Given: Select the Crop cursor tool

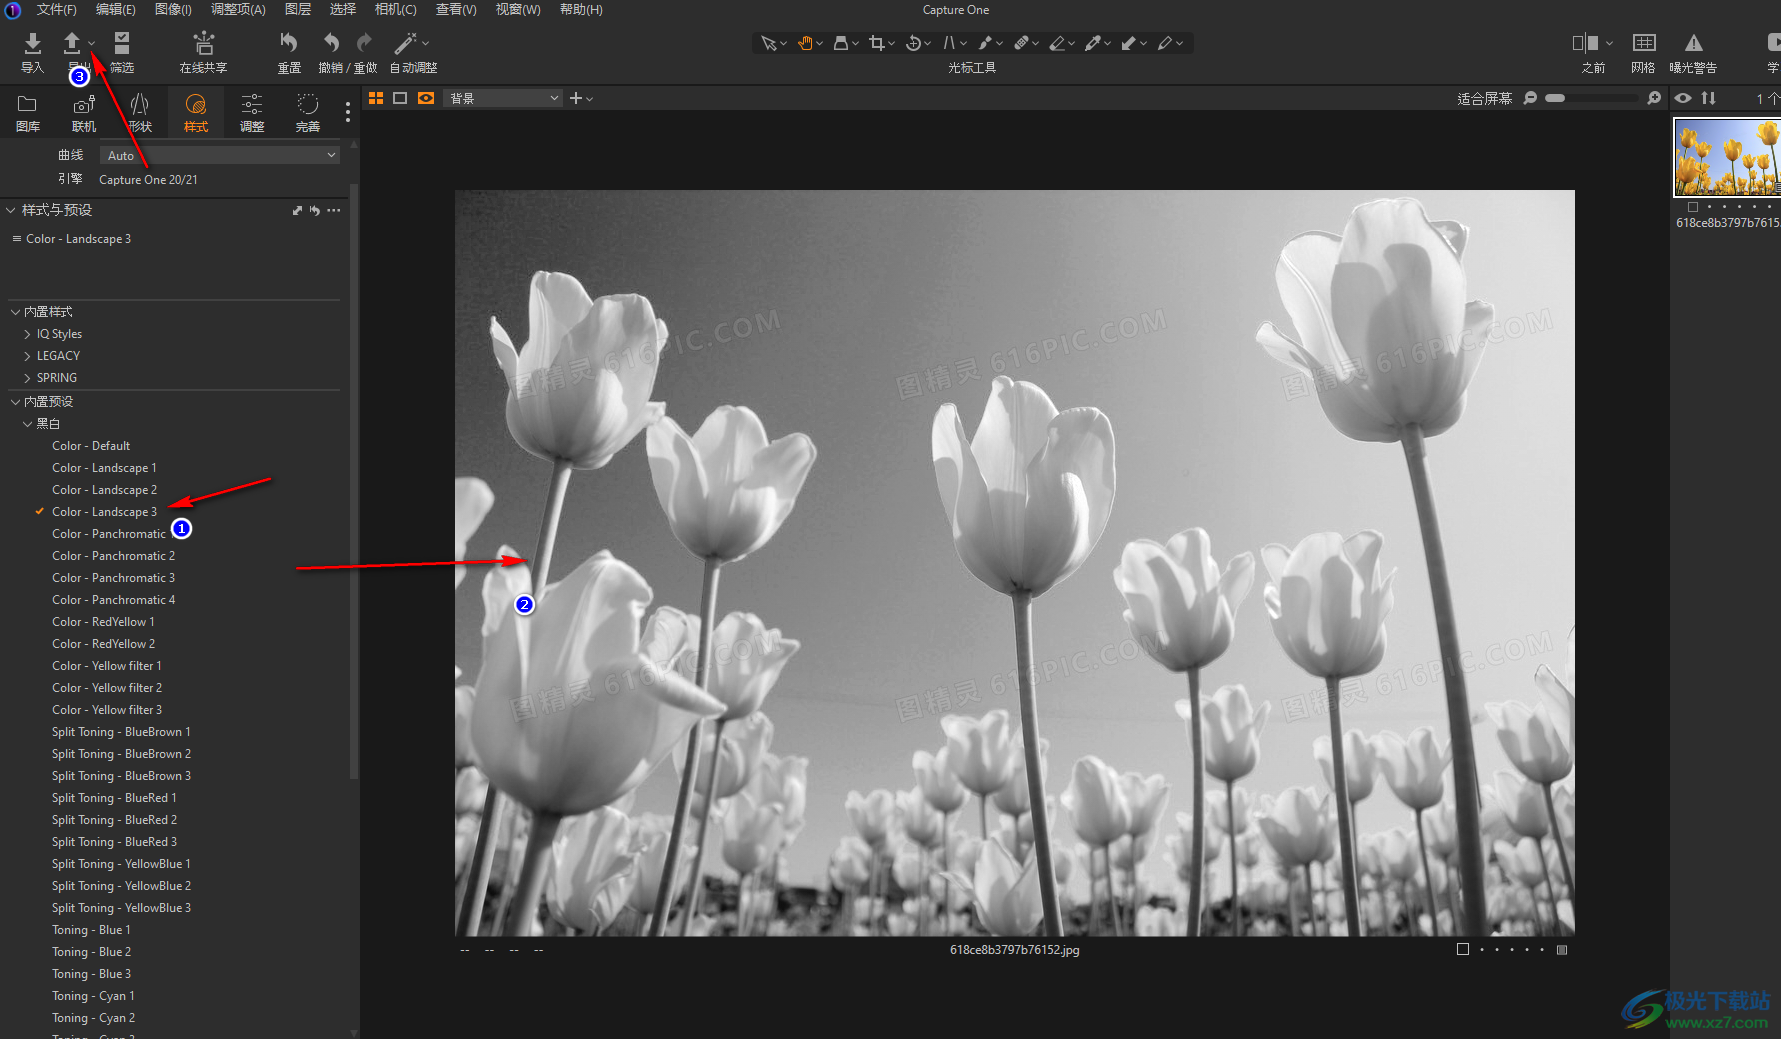Looking at the screenshot, I should coord(877,43).
